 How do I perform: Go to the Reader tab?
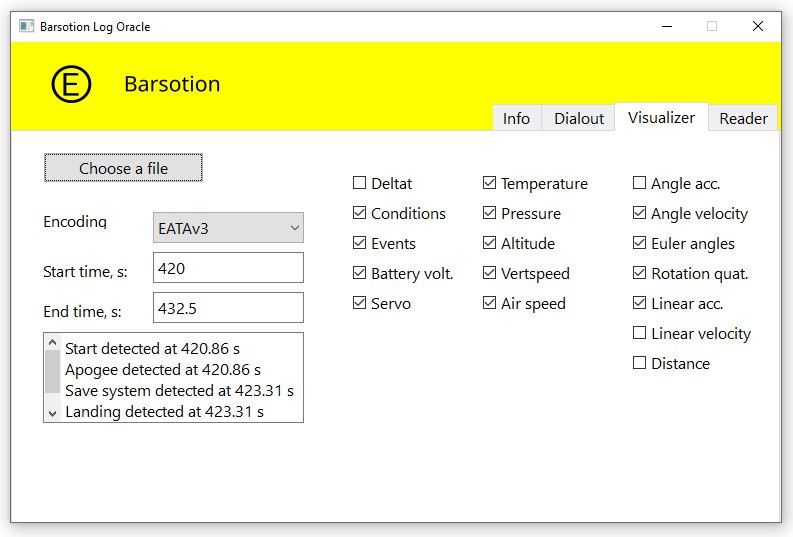pyautogui.click(x=743, y=118)
